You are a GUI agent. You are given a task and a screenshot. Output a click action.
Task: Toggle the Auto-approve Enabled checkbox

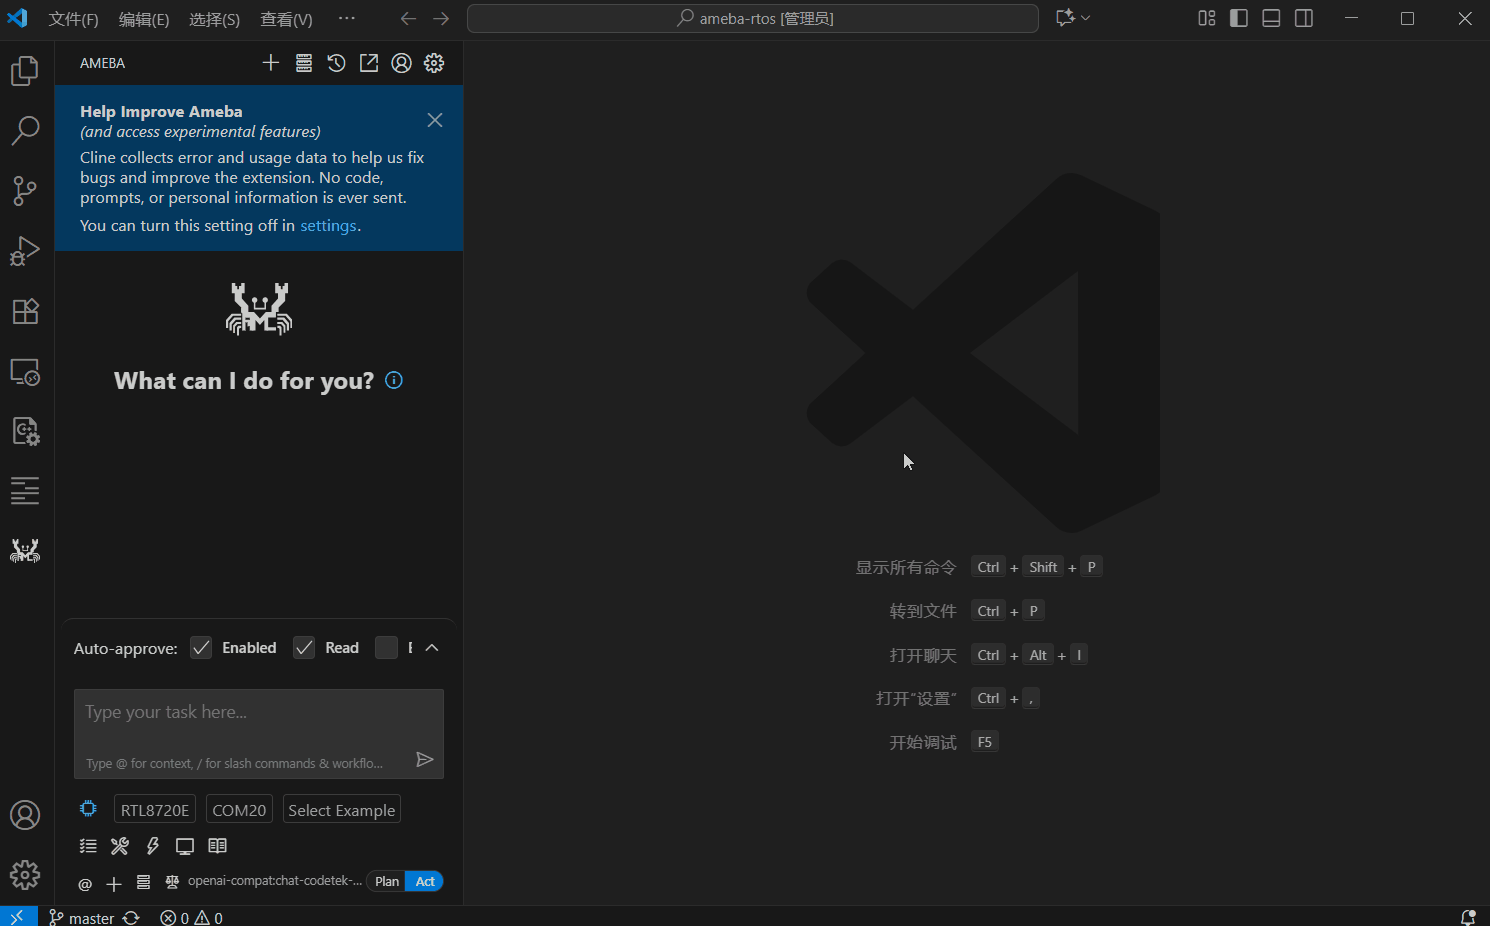tap(201, 648)
